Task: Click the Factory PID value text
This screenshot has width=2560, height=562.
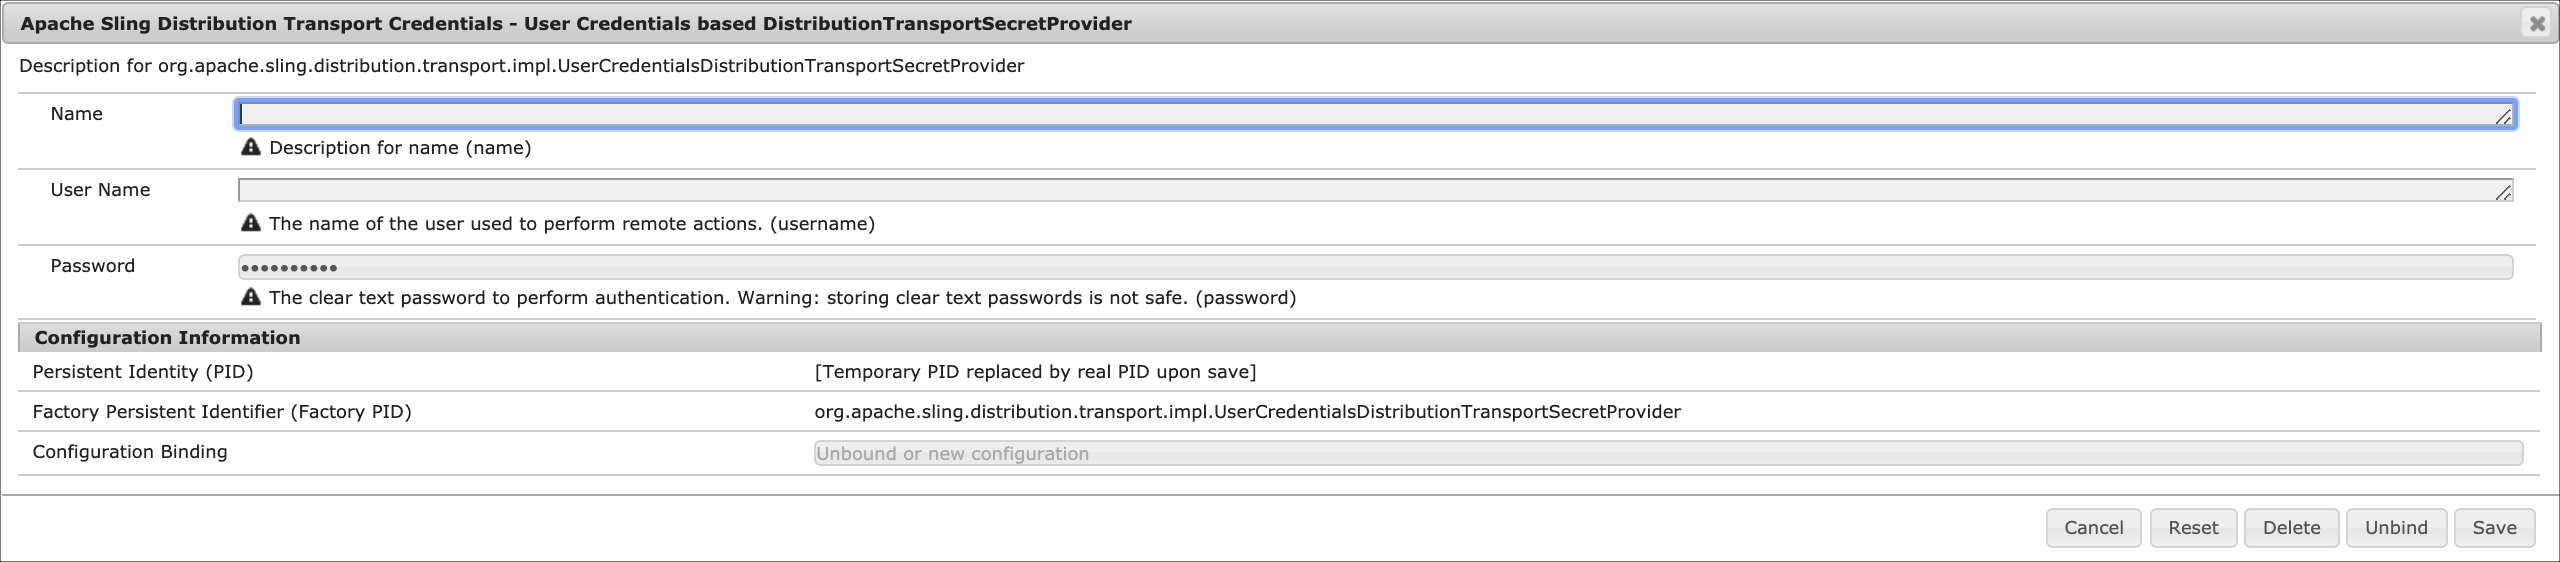Action: pos(1247,412)
